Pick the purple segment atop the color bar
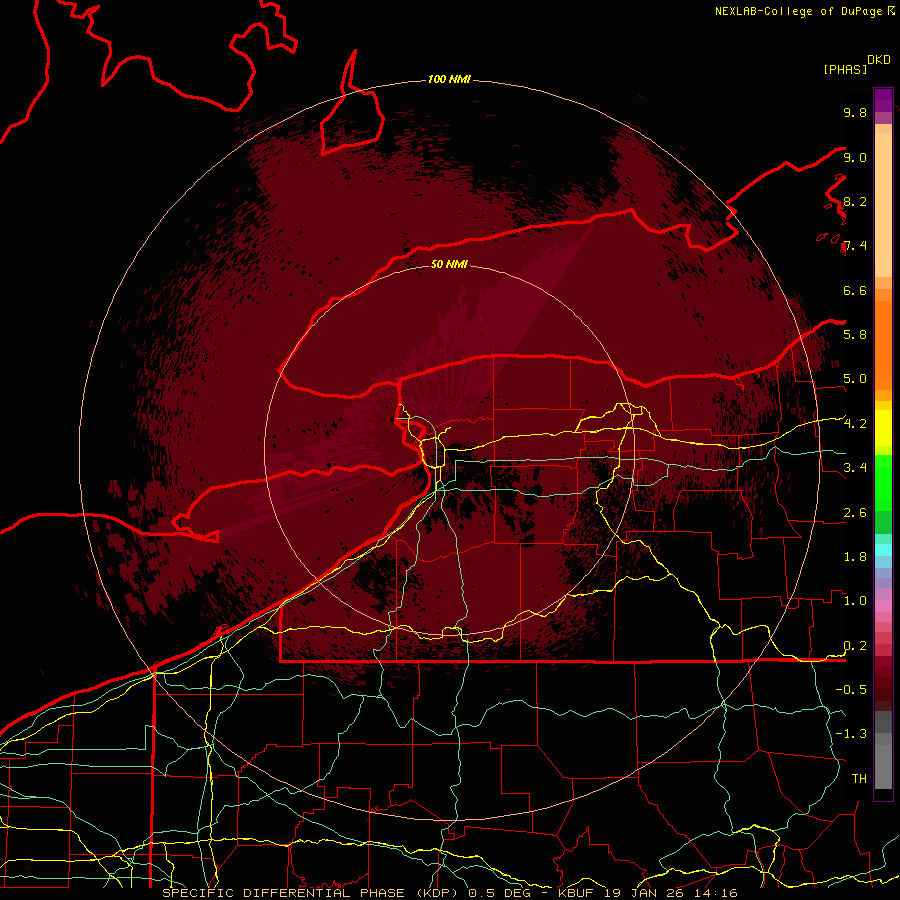The height and width of the screenshot is (900, 900). (x=883, y=100)
